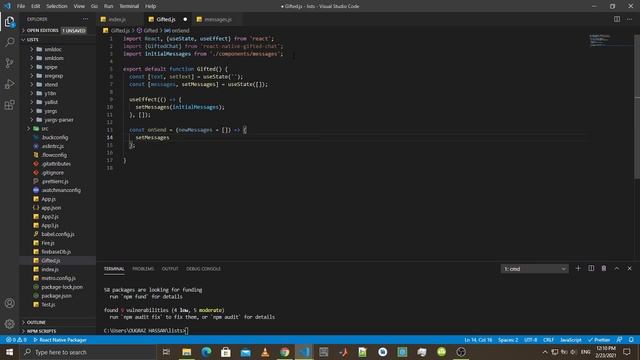Change indentation via Spaces: 2

pos(508,340)
